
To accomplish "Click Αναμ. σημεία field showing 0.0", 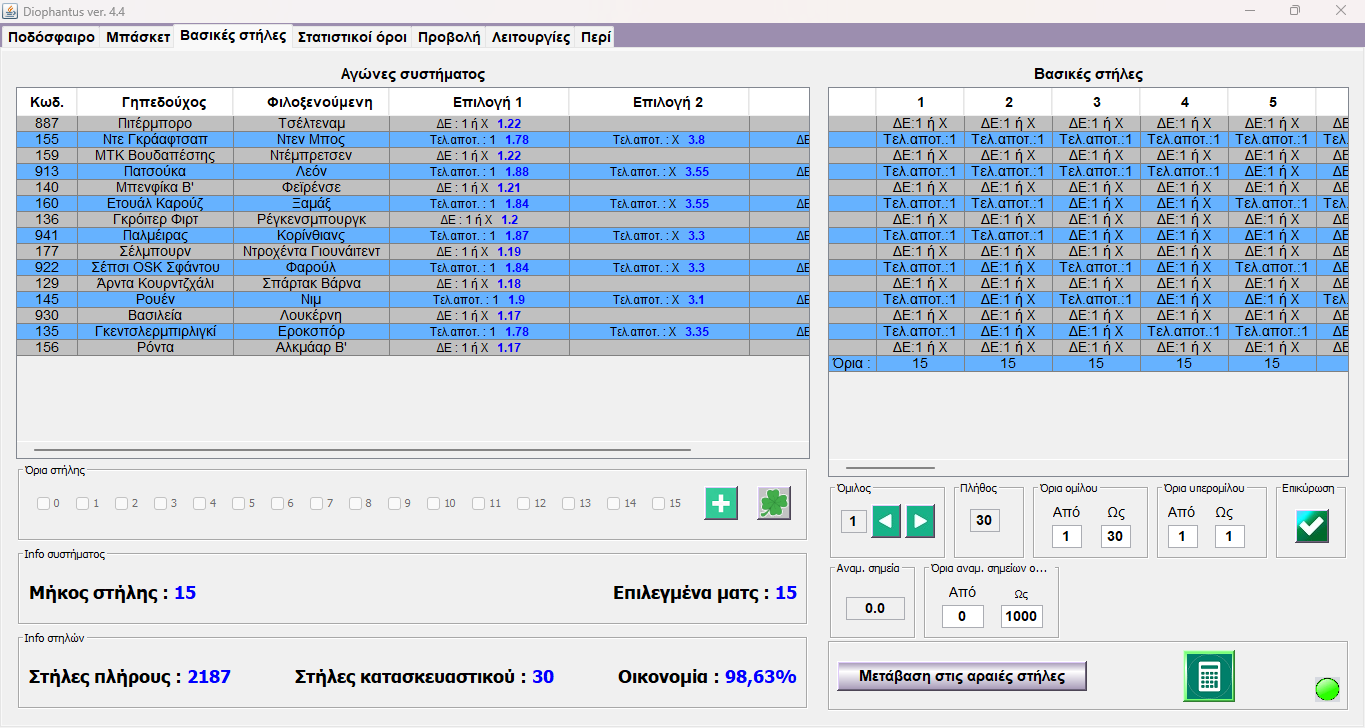I will (875, 608).
